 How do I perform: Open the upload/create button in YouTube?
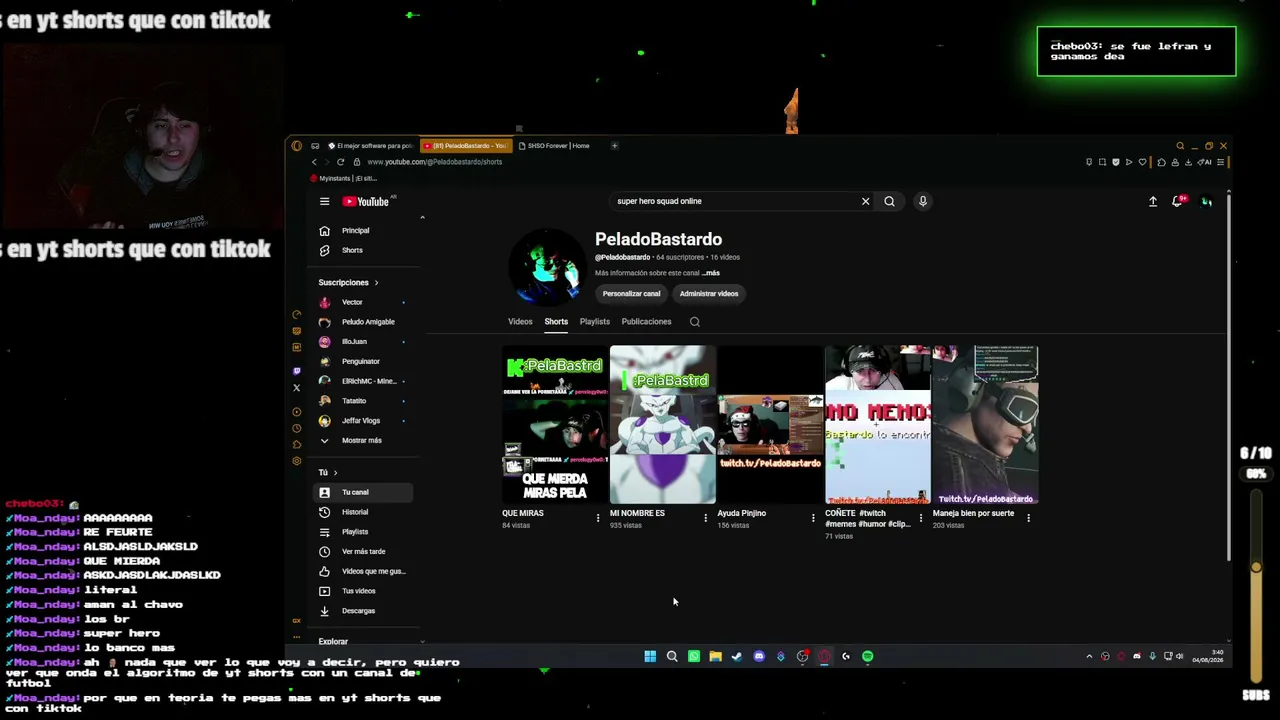pos(1152,201)
